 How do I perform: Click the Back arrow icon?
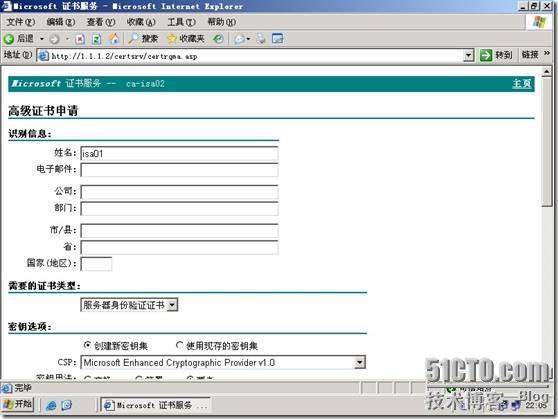(x=9, y=38)
